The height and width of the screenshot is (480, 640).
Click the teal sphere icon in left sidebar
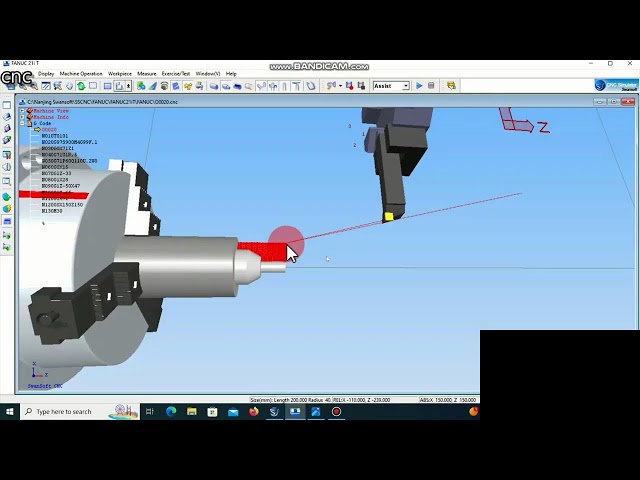pos(7,197)
